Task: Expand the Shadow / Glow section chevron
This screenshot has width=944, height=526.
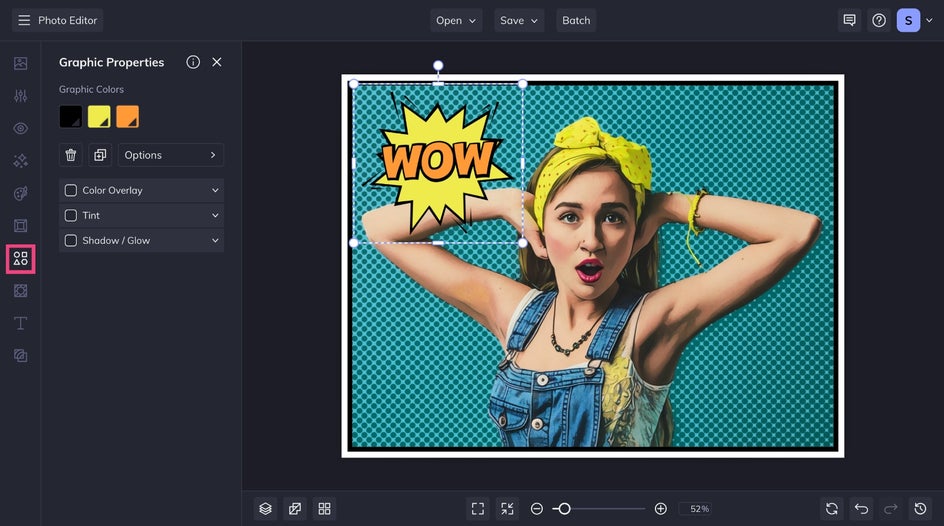Action: tap(215, 241)
